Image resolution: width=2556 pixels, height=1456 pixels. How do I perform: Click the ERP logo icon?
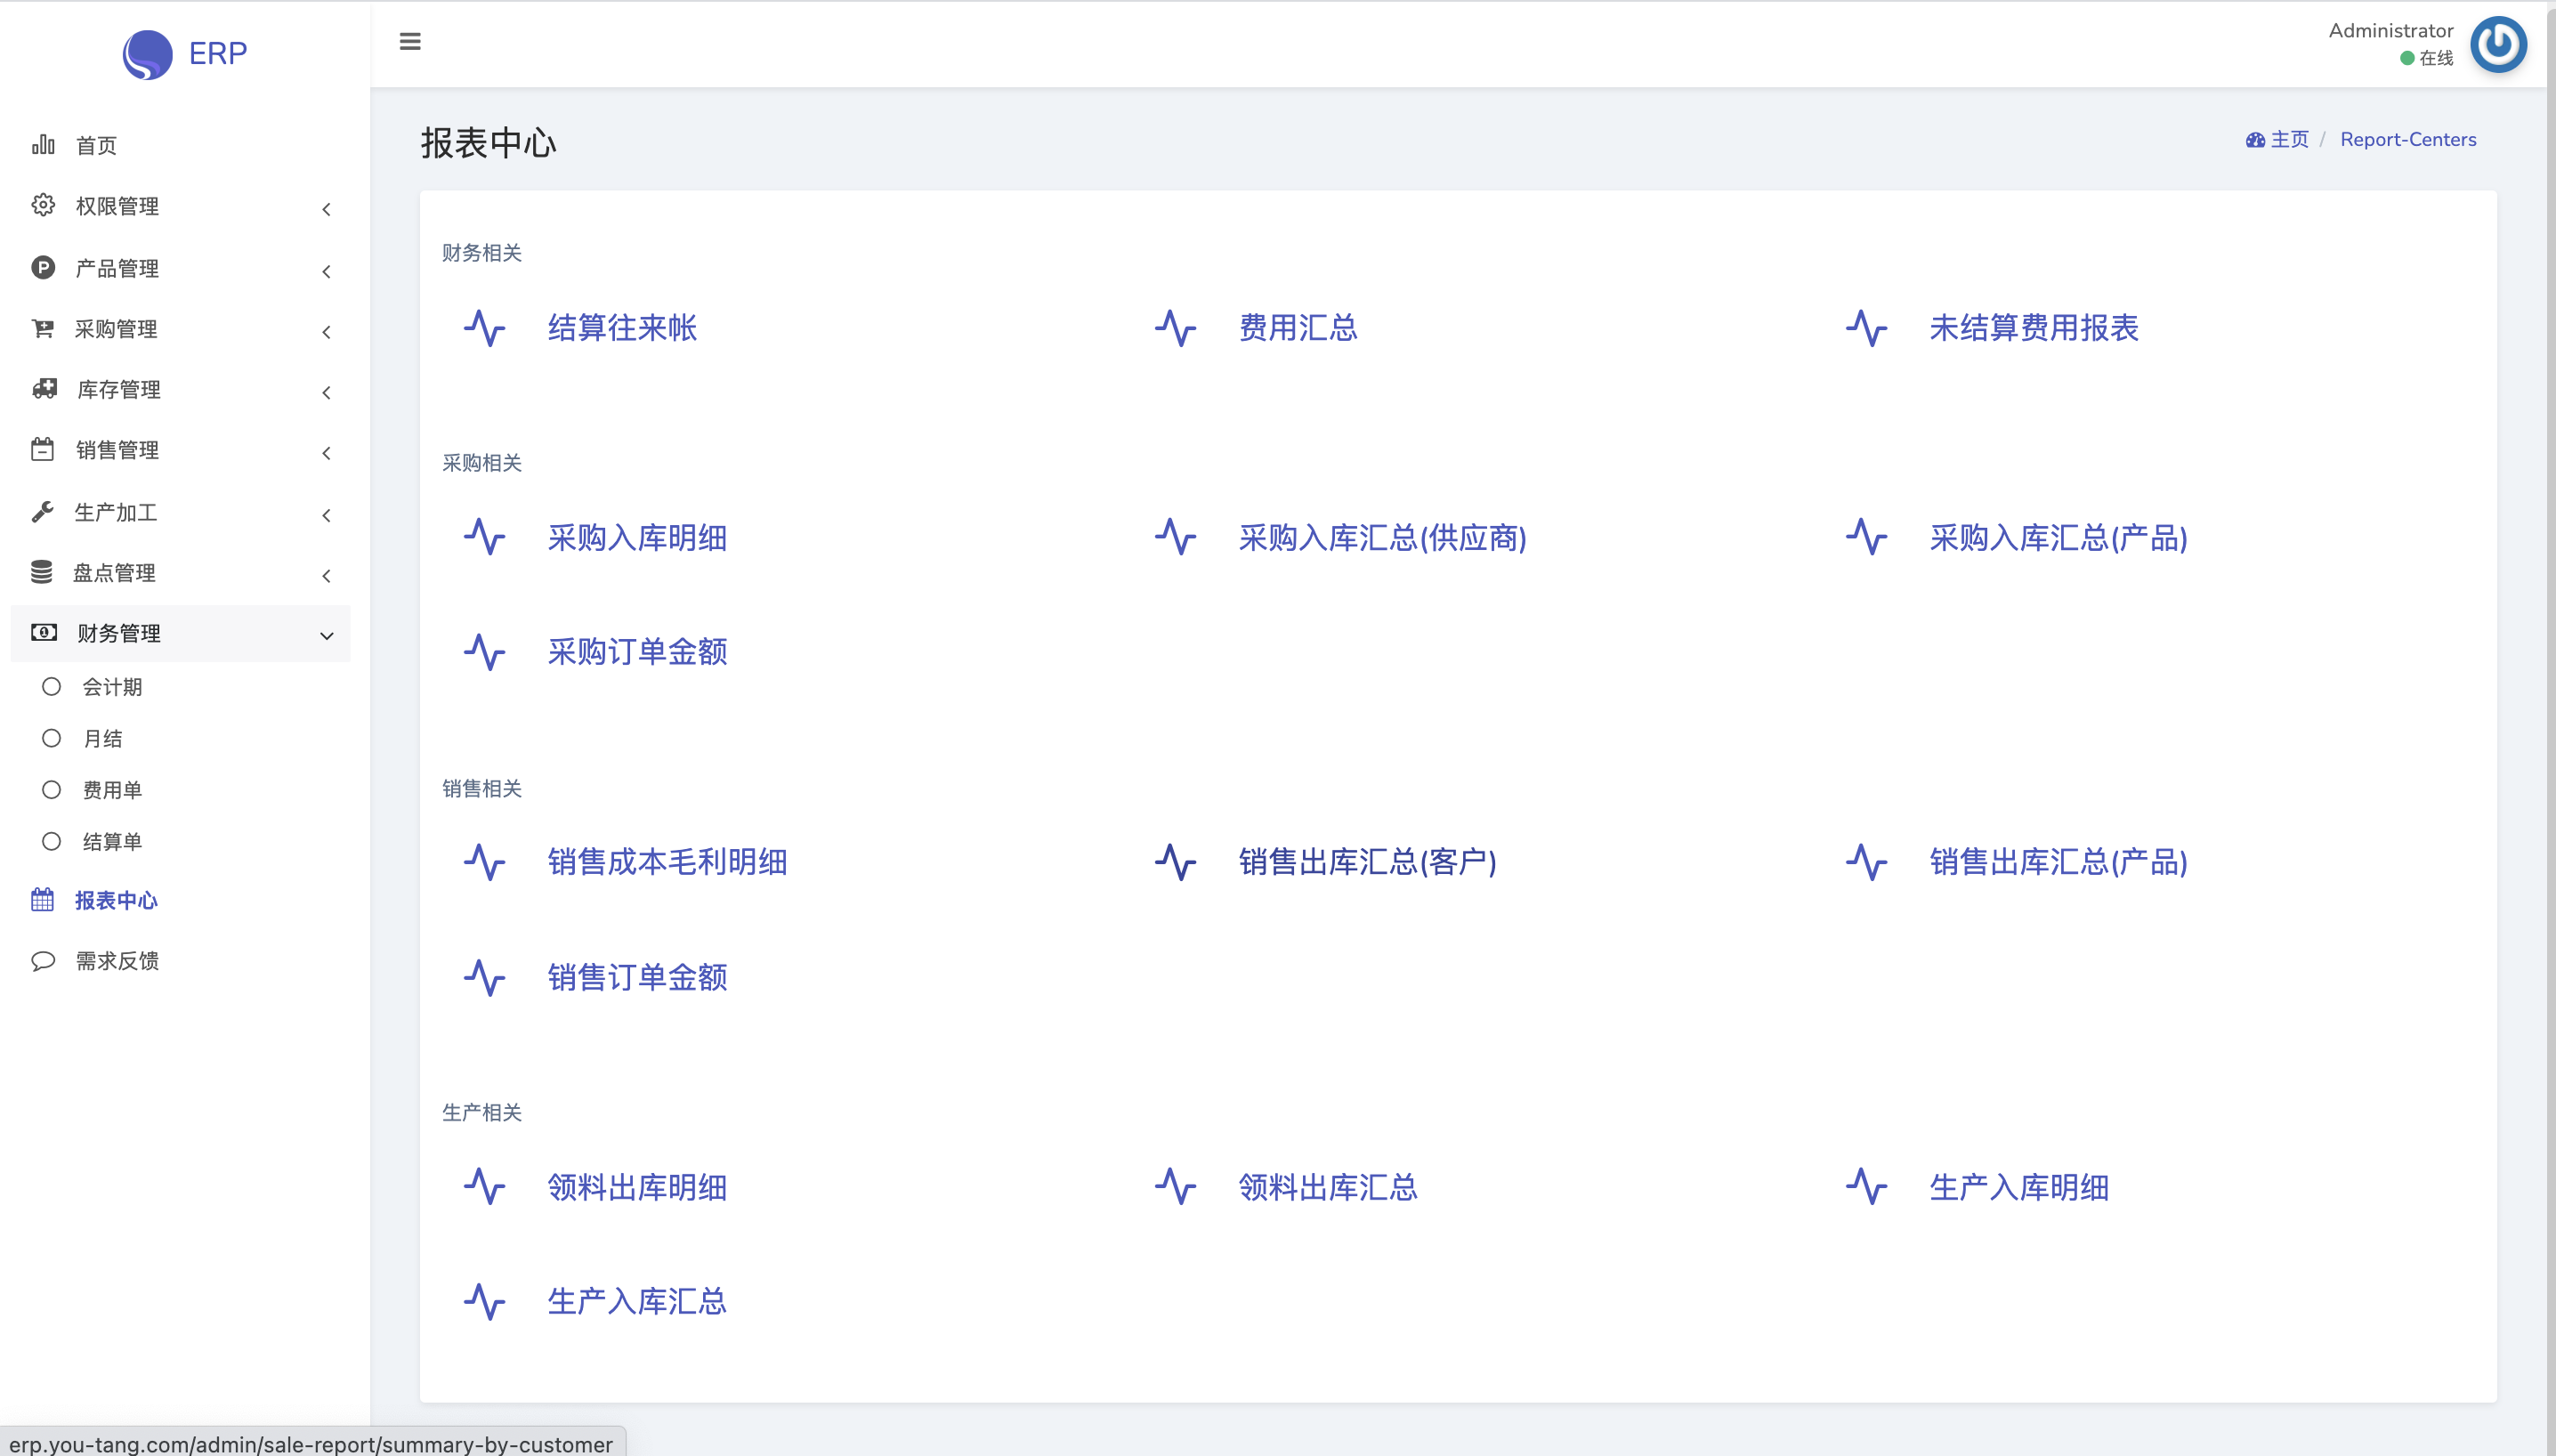148,54
